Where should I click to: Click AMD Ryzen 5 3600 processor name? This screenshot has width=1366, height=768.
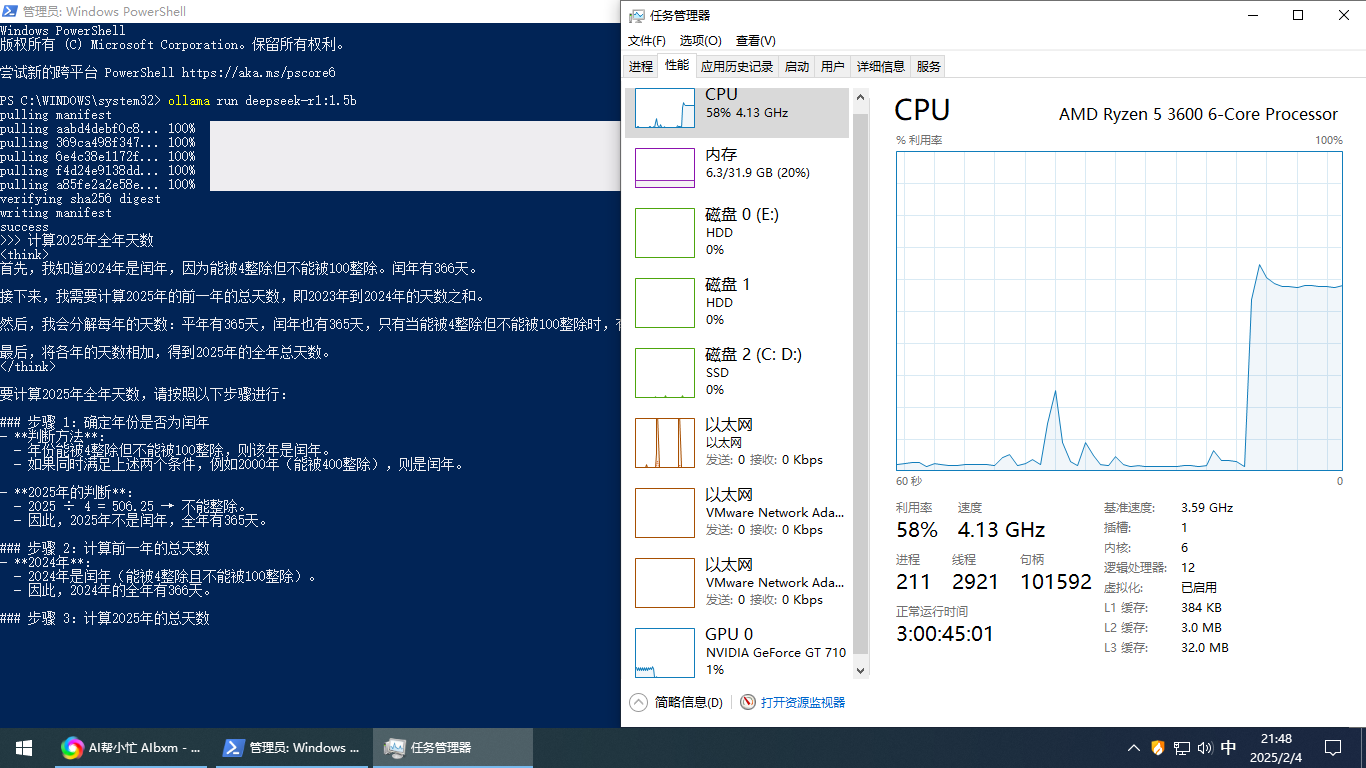pos(1198,114)
